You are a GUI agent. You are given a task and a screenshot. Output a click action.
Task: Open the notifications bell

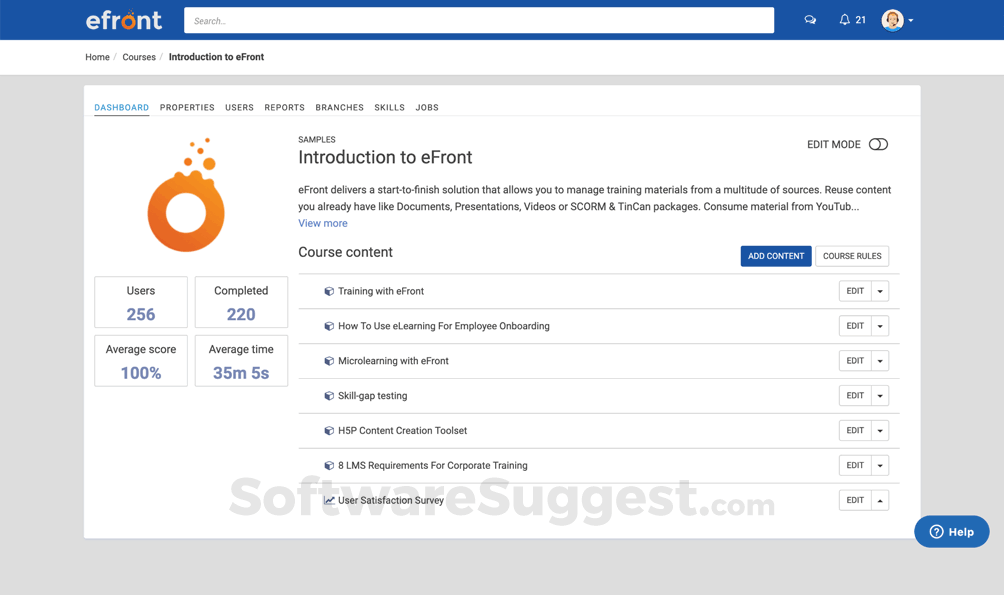pyautogui.click(x=844, y=19)
